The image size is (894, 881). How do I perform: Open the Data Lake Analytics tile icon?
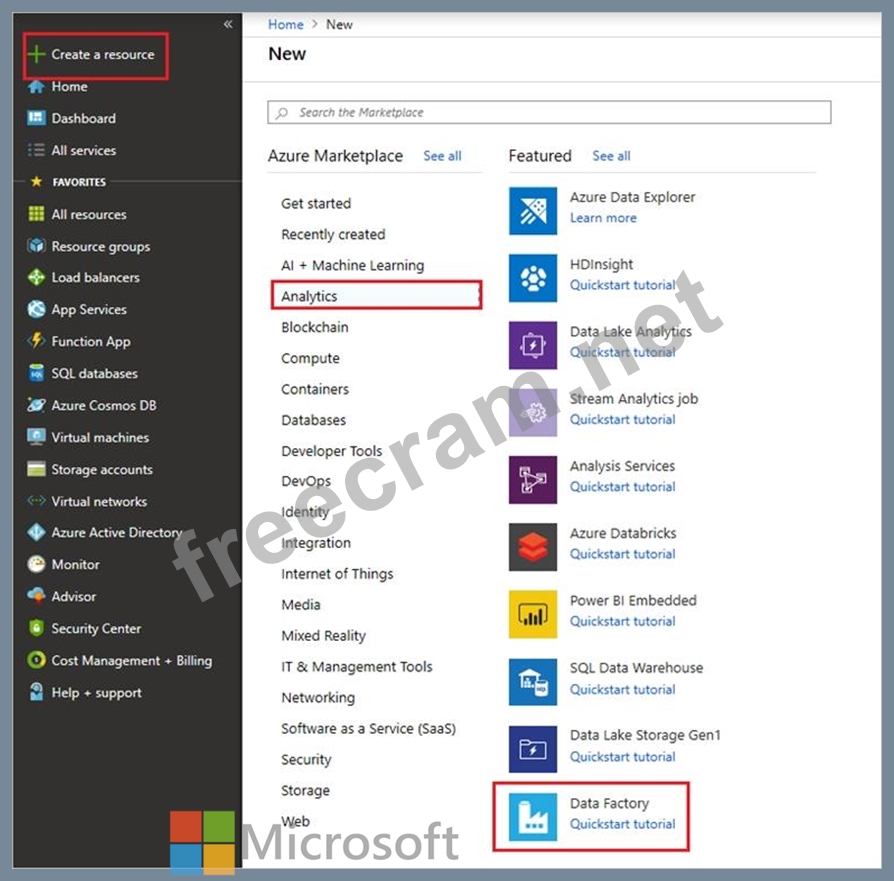(x=533, y=345)
